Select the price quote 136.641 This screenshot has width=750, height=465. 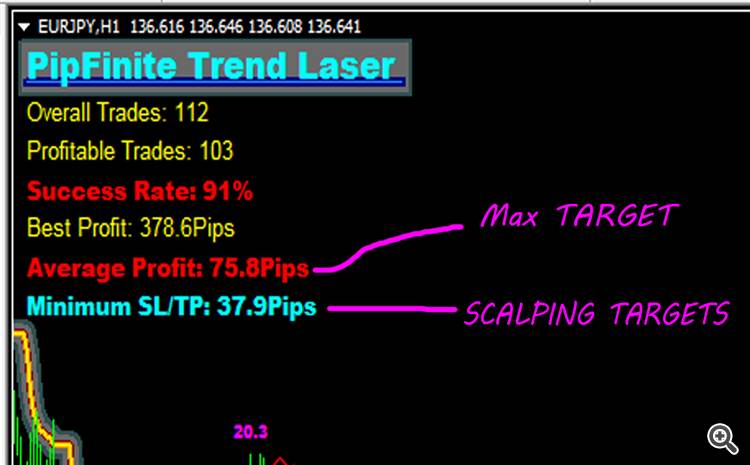coord(334,26)
